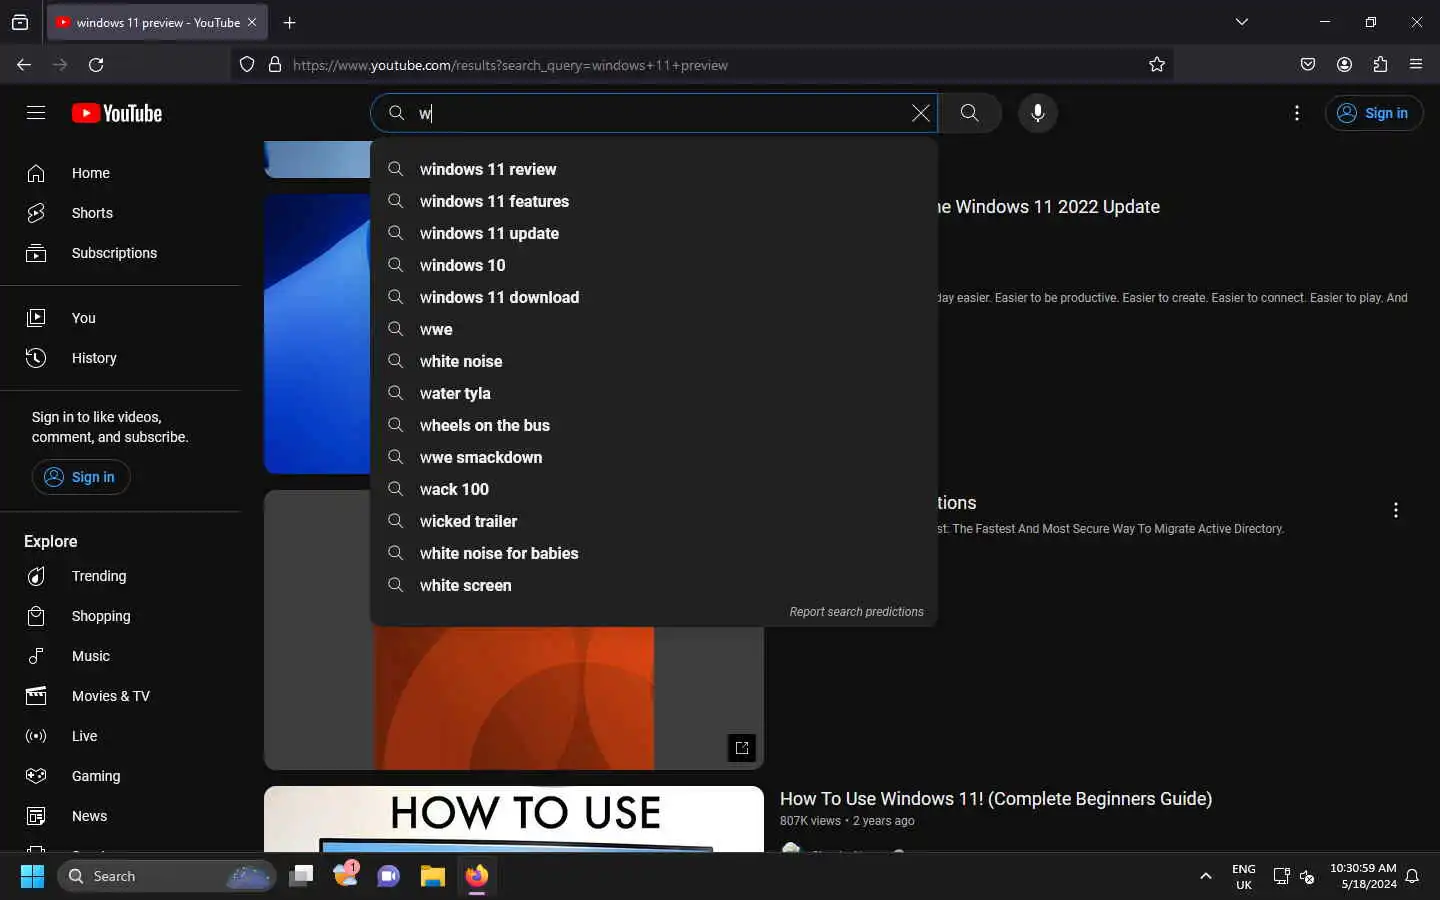The height and width of the screenshot is (900, 1440).
Task: Open a new browser tab
Action: click(289, 22)
